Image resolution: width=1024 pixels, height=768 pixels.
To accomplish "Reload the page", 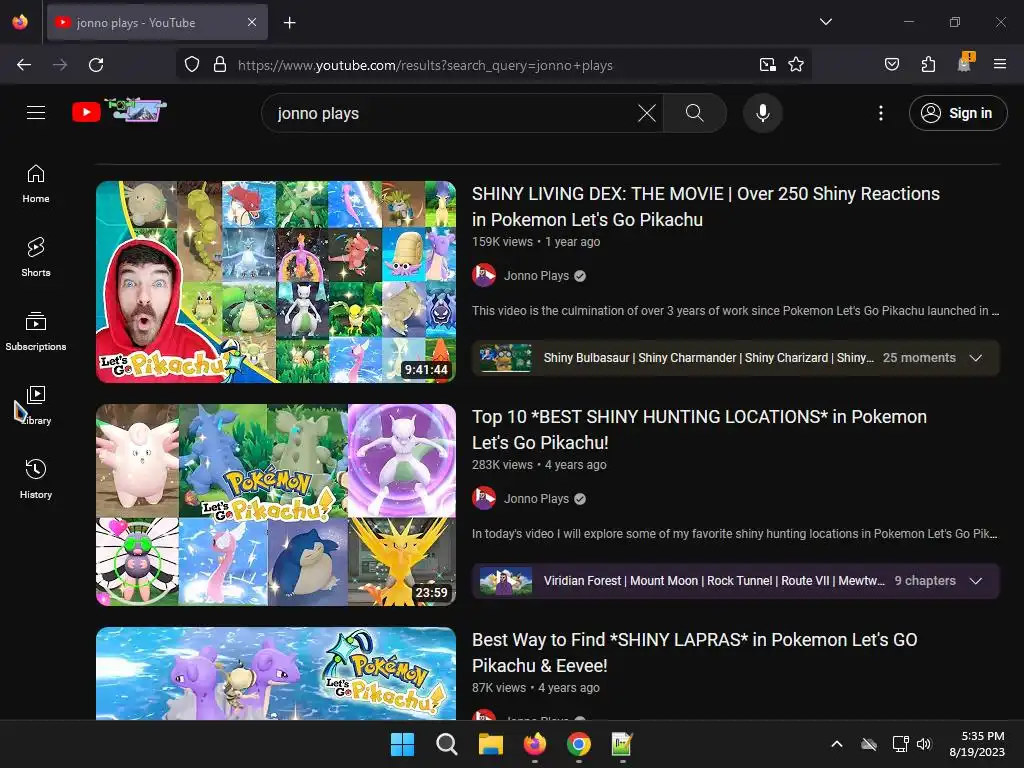I will (96, 65).
